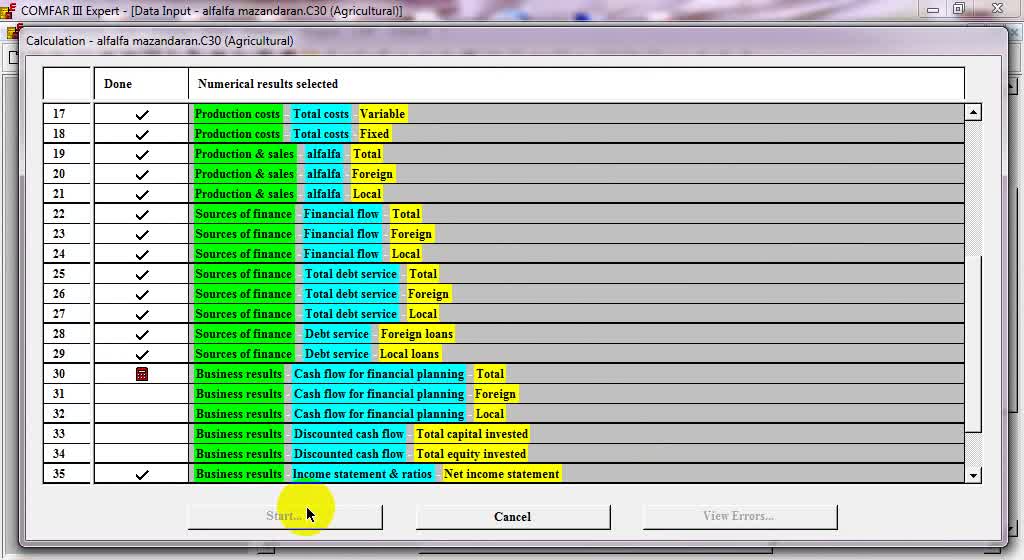Select yellow "Variable" label in row 17

point(382,114)
